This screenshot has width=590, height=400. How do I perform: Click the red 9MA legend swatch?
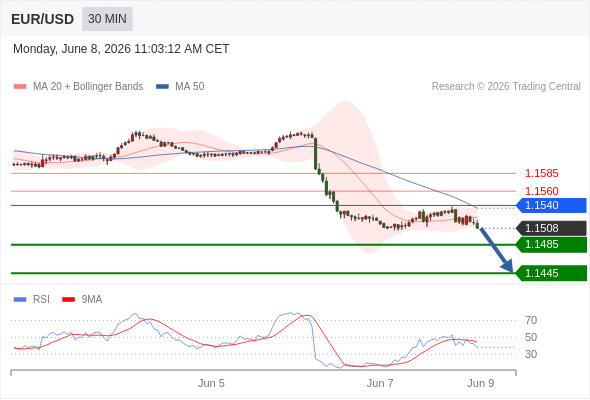coord(68,300)
